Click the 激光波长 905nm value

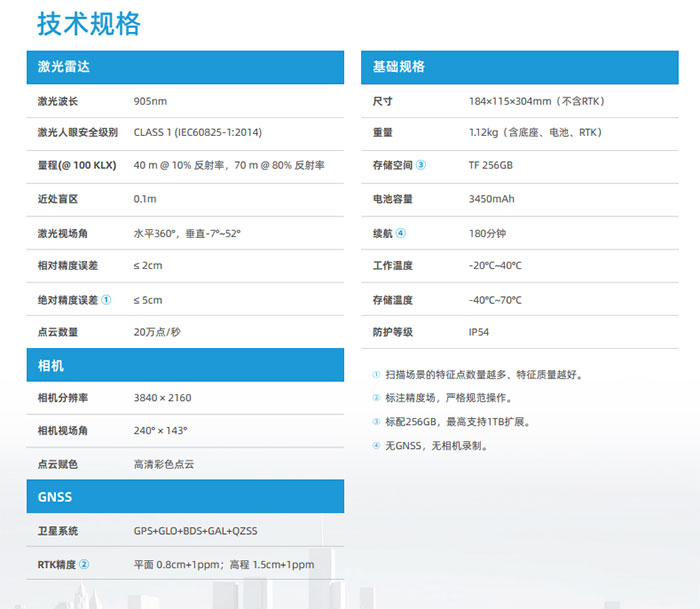pos(150,101)
